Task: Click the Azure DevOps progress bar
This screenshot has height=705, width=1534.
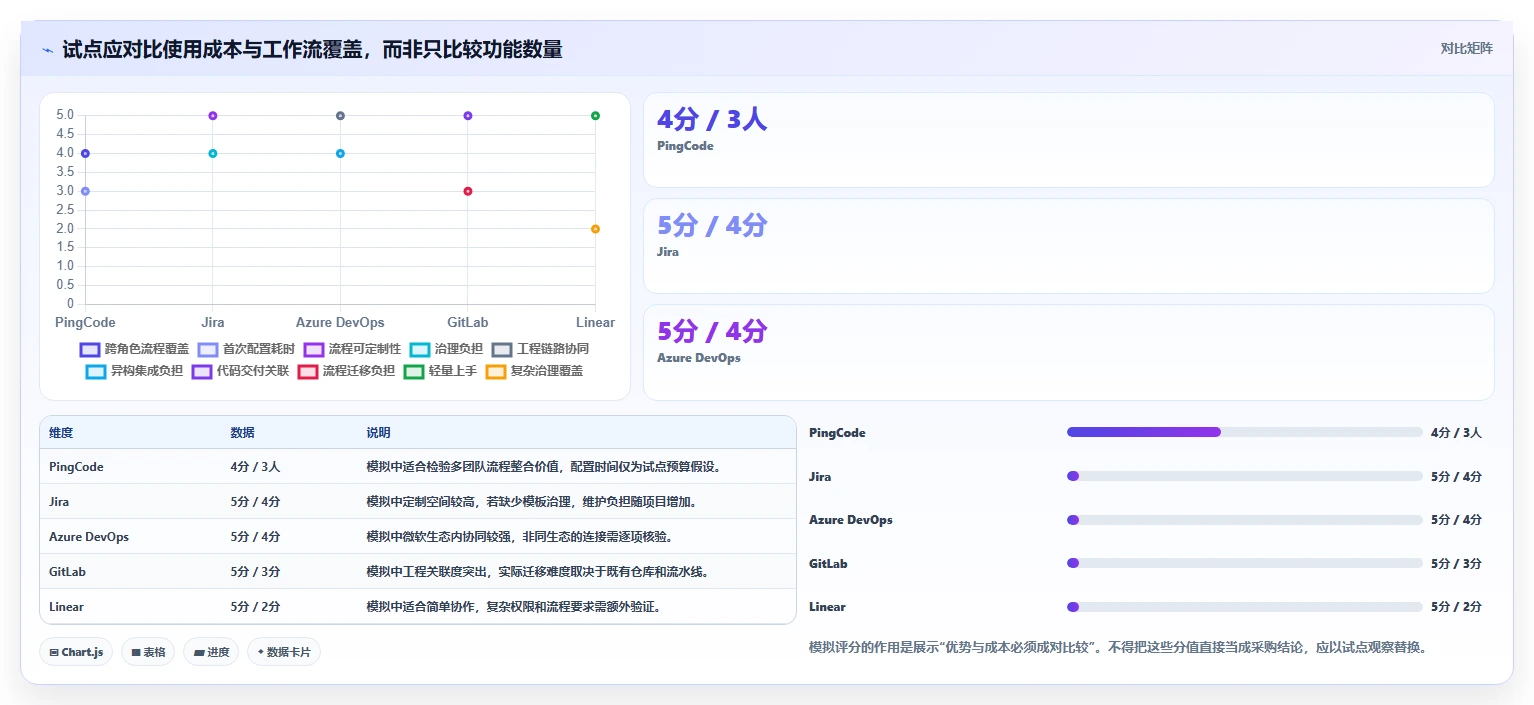Action: pos(1244,520)
